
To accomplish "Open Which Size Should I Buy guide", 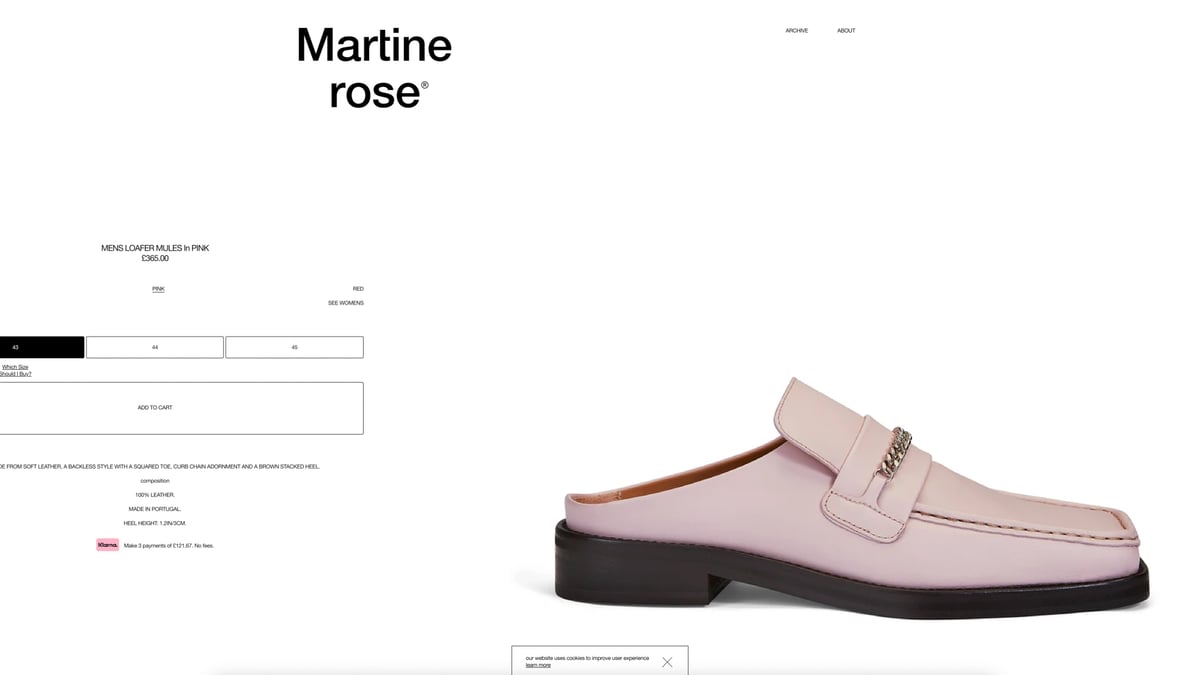I will click(15, 370).
